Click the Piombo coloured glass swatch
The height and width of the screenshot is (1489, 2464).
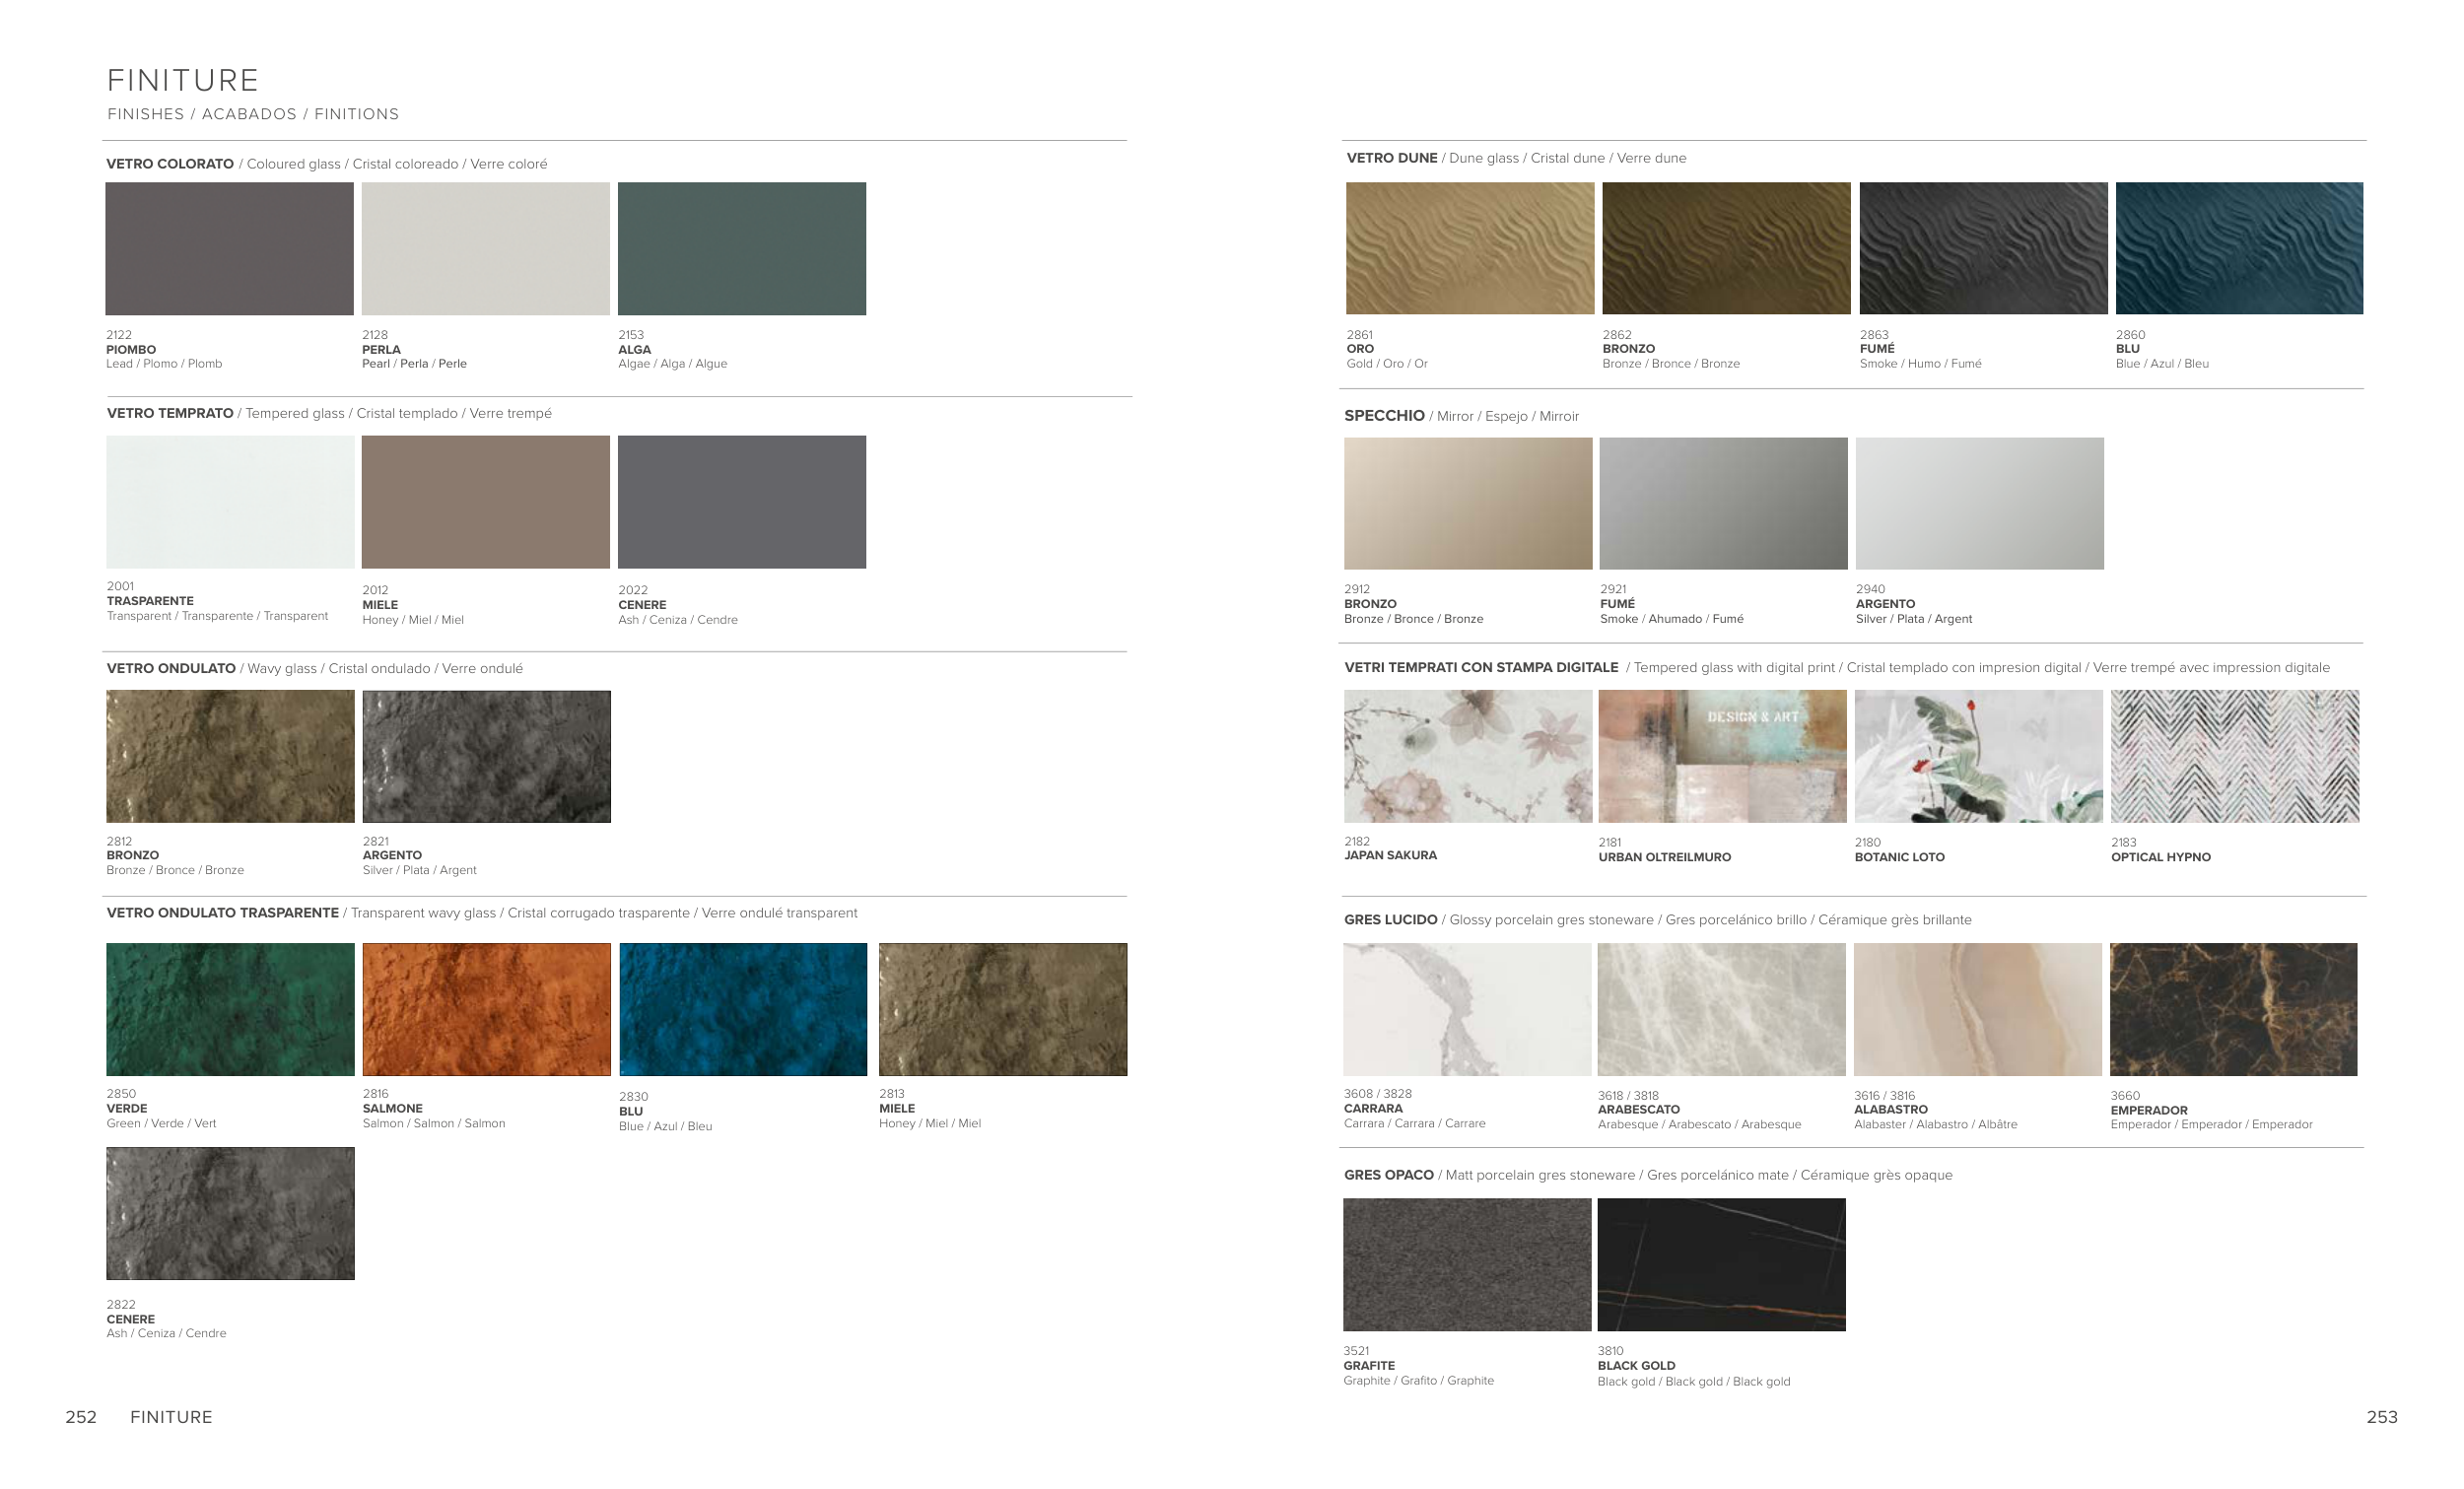[229, 248]
